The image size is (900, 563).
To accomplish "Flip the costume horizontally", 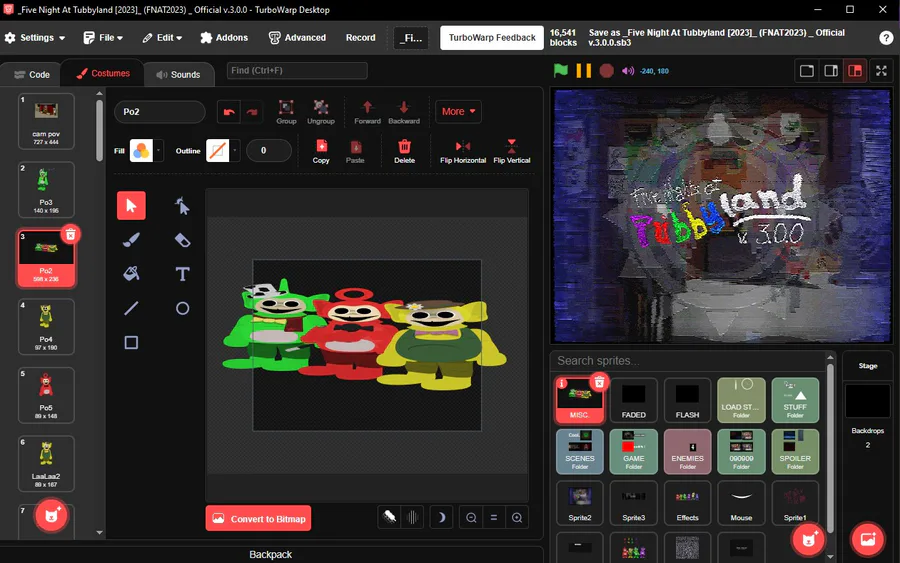I will 463,151.
